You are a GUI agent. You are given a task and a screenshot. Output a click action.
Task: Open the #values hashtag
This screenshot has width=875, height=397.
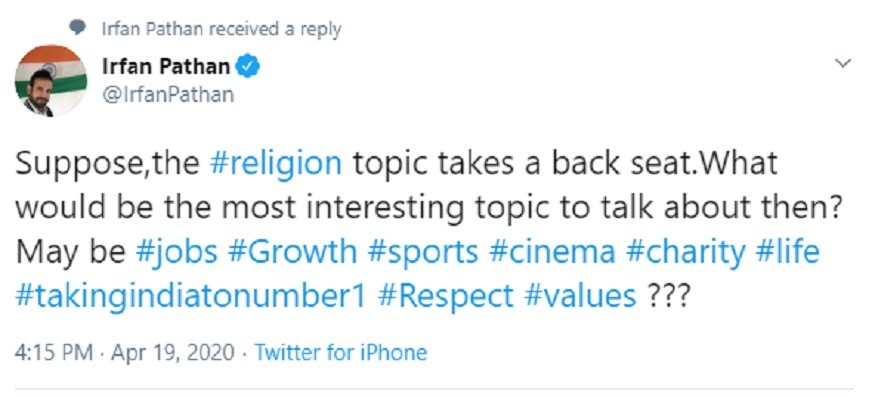click(580, 296)
